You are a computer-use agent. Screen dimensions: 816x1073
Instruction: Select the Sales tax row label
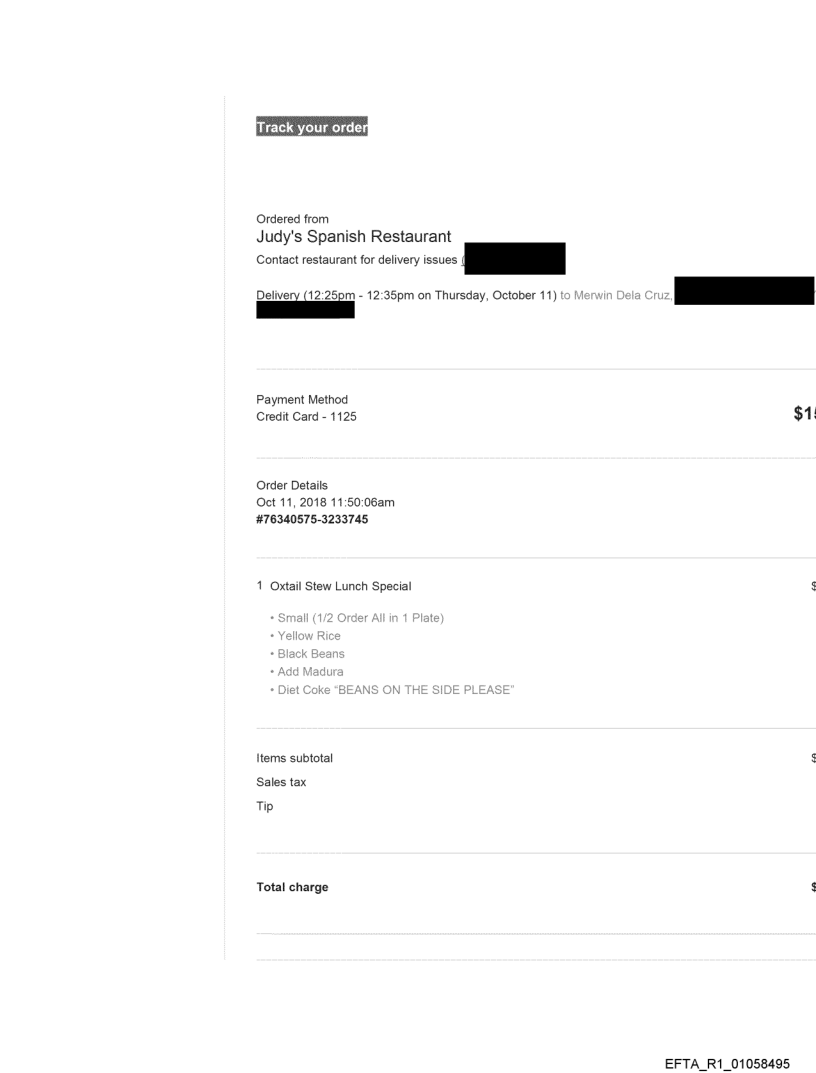click(281, 782)
